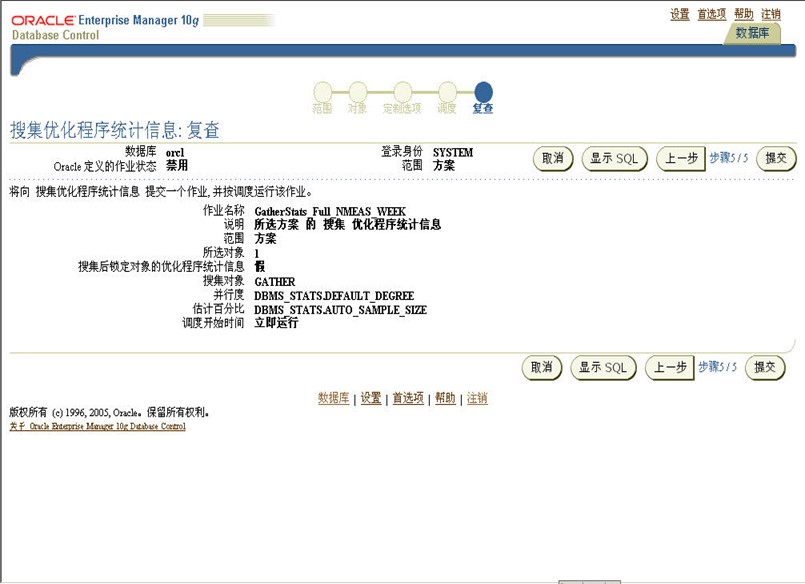
Task: Open 关于 Oracle Enterprise Manager footer link
Action: [97, 426]
